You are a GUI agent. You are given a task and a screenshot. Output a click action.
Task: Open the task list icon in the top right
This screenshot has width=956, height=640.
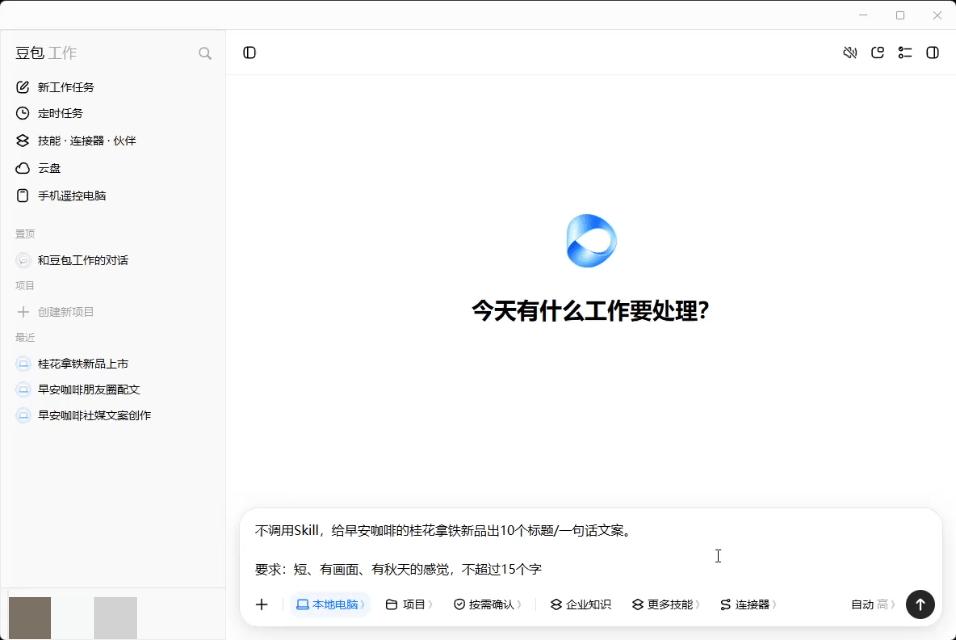click(905, 52)
